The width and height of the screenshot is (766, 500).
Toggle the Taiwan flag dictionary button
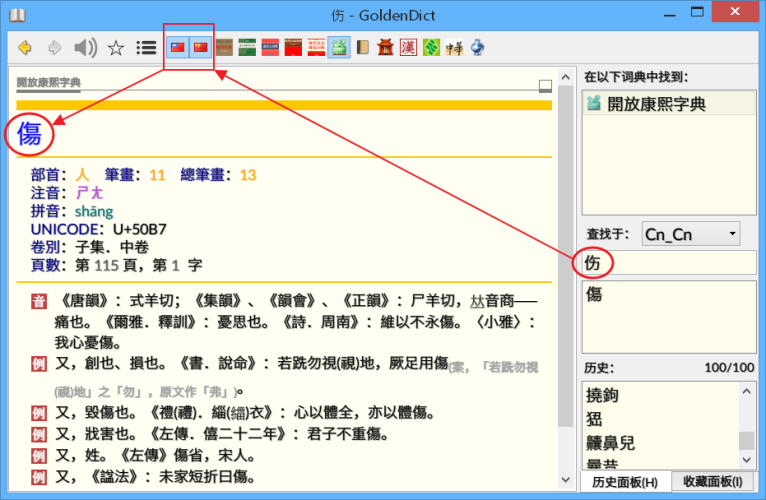[x=177, y=48]
